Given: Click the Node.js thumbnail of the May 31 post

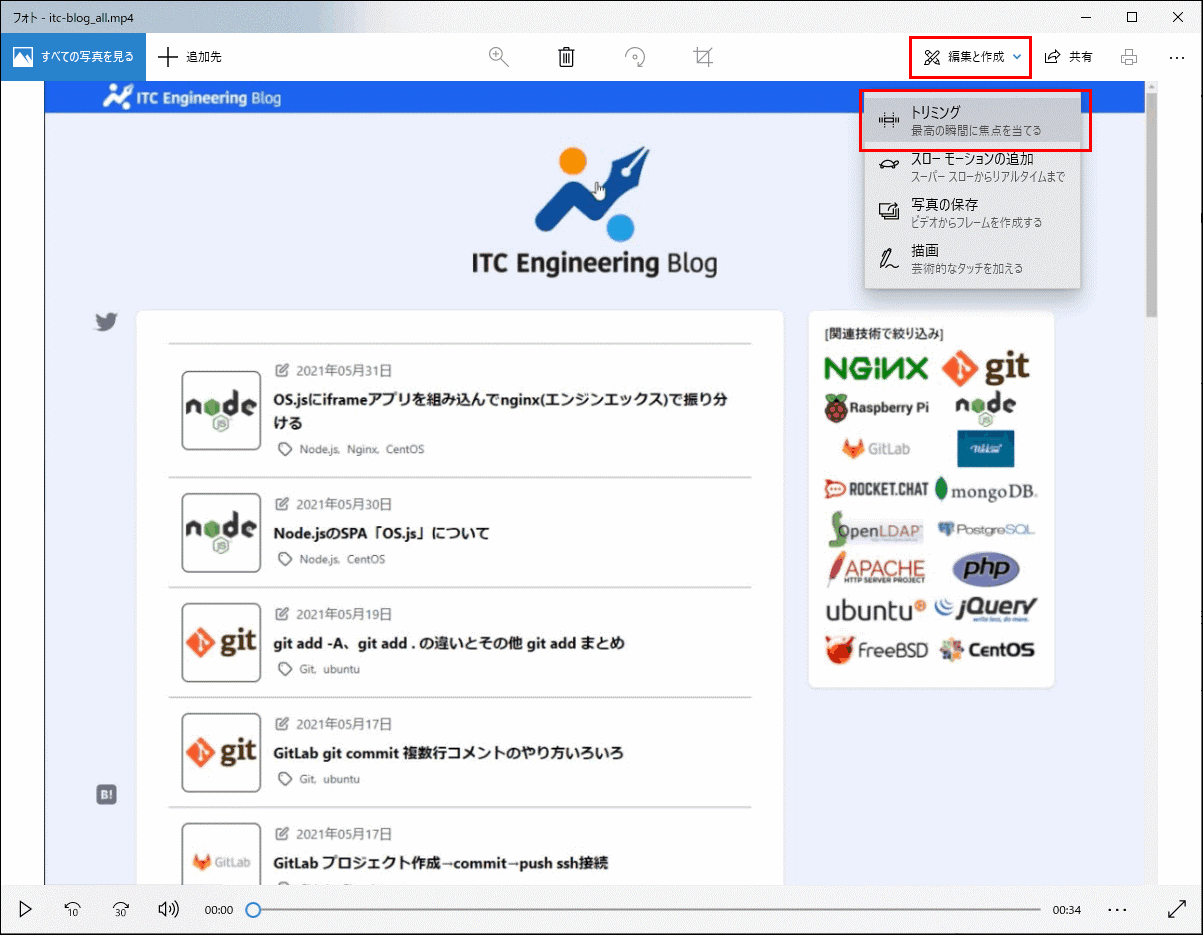Looking at the screenshot, I should 221,410.
